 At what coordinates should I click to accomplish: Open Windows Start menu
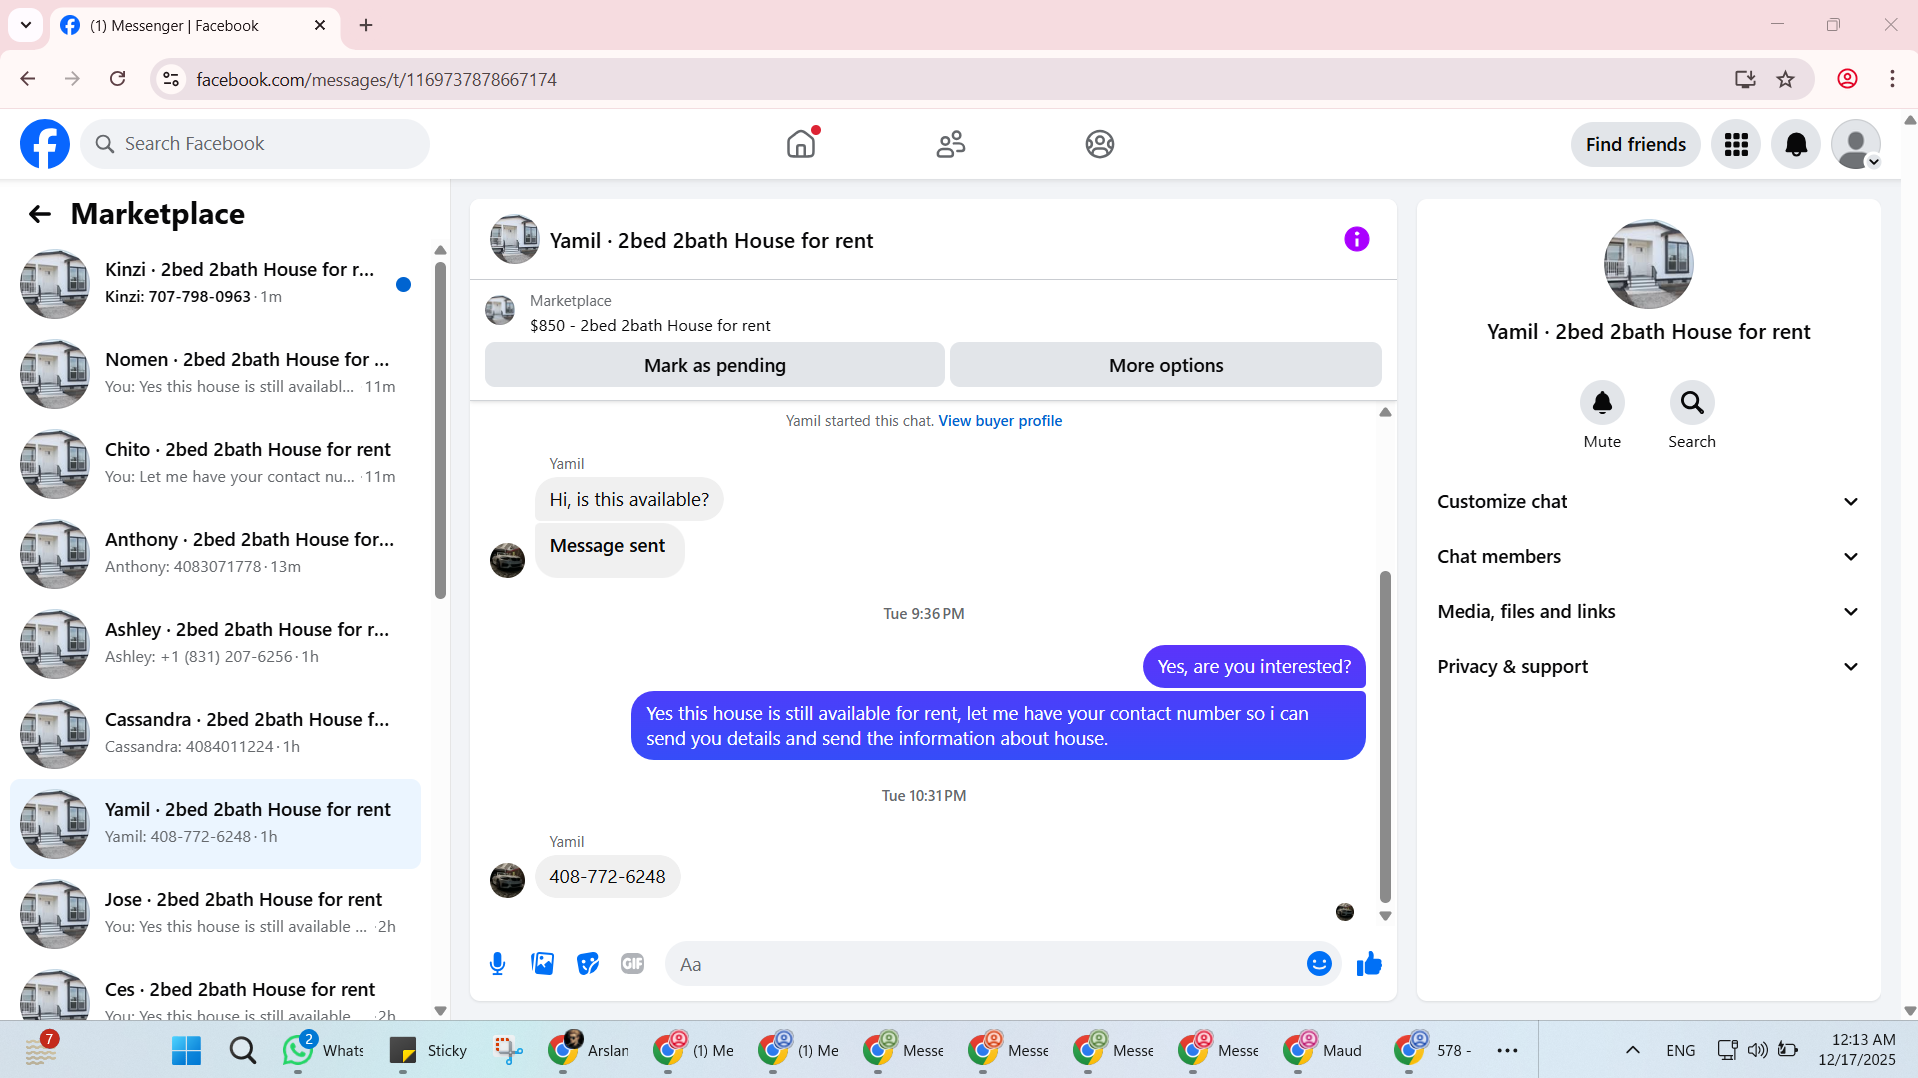pos(186,1050)
